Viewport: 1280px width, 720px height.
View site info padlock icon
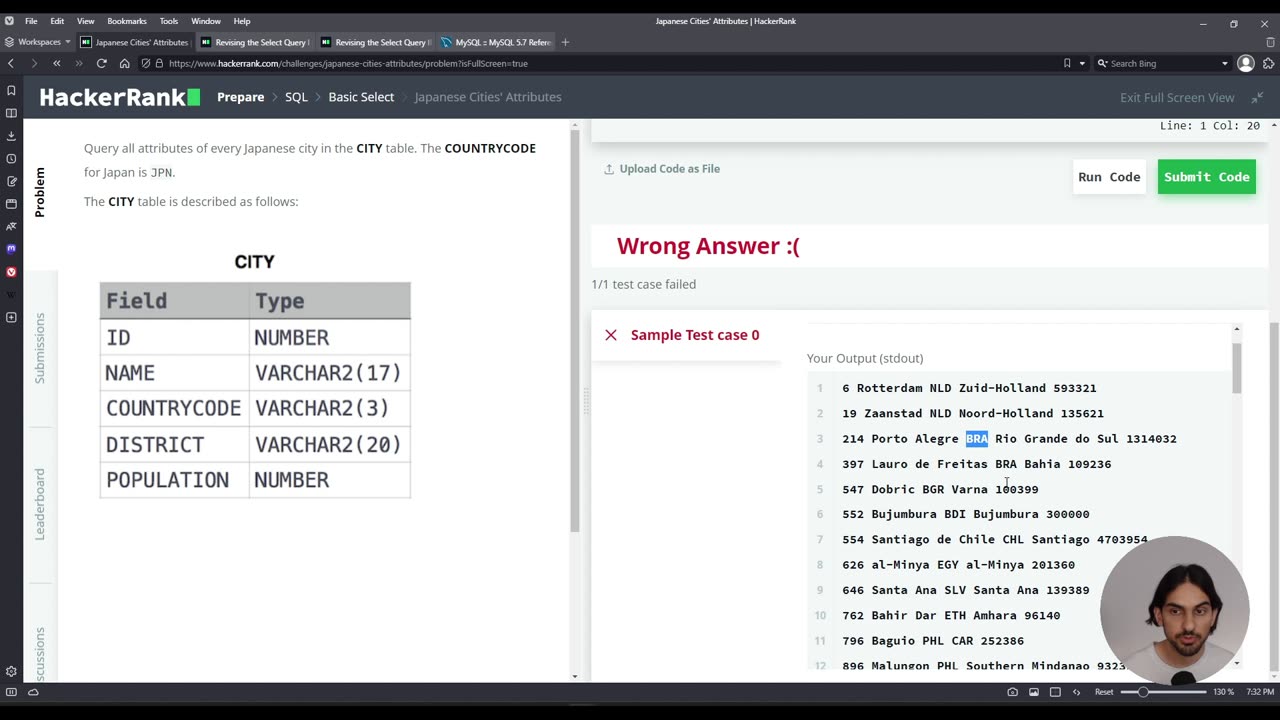point(159,63)
